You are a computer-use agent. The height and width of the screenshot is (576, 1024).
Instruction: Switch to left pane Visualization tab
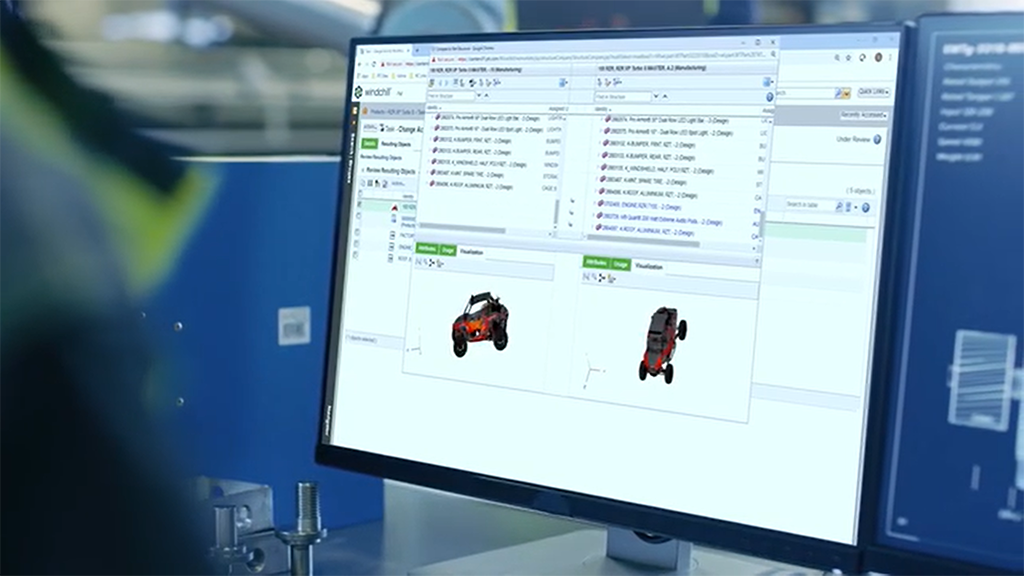pyautogui.click(x=472, y=251)
